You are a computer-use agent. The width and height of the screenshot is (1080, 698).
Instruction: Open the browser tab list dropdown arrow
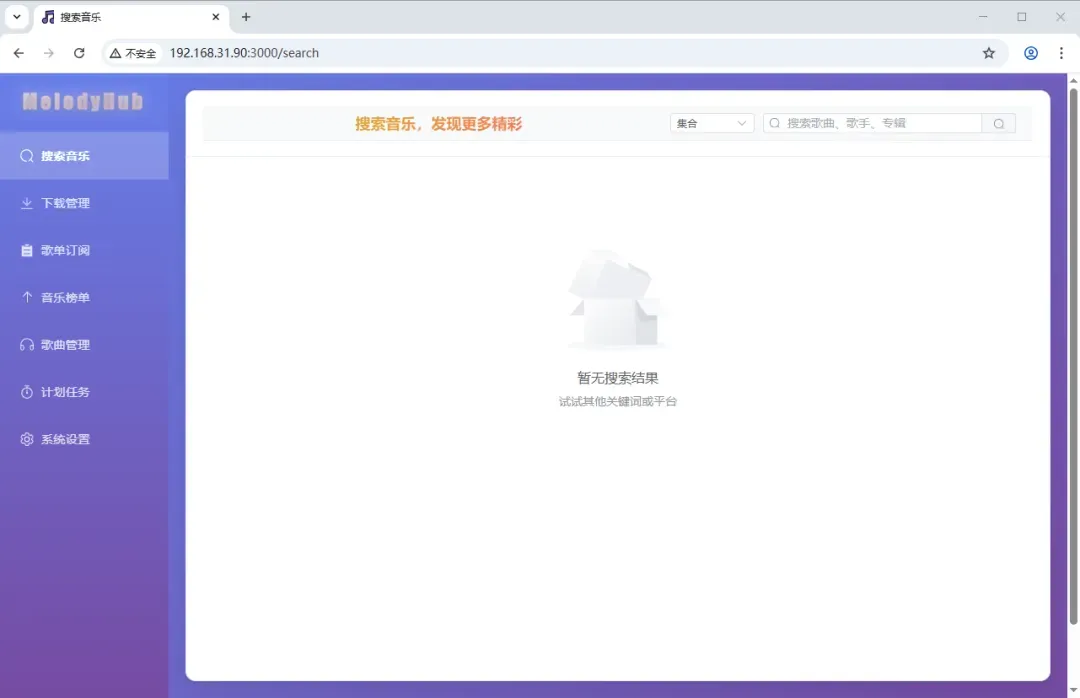(17, 17)
